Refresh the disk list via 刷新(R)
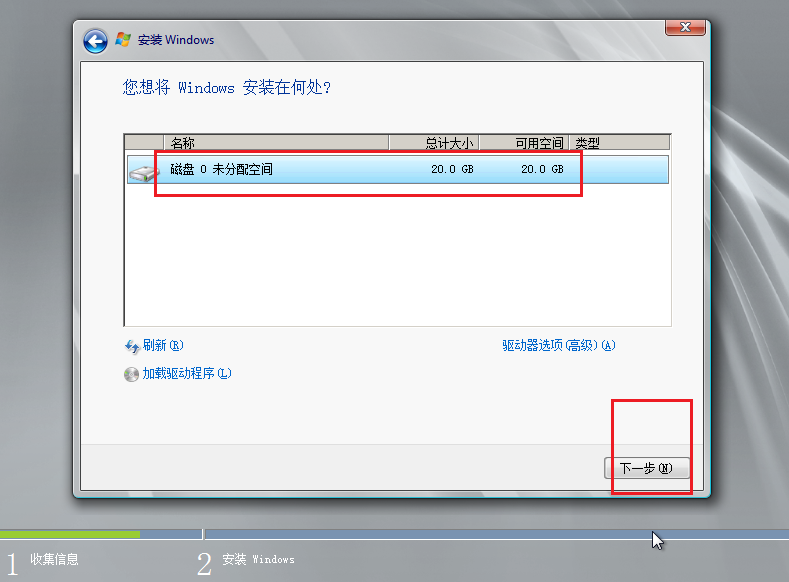789x582 pixels. coord(163,346)
